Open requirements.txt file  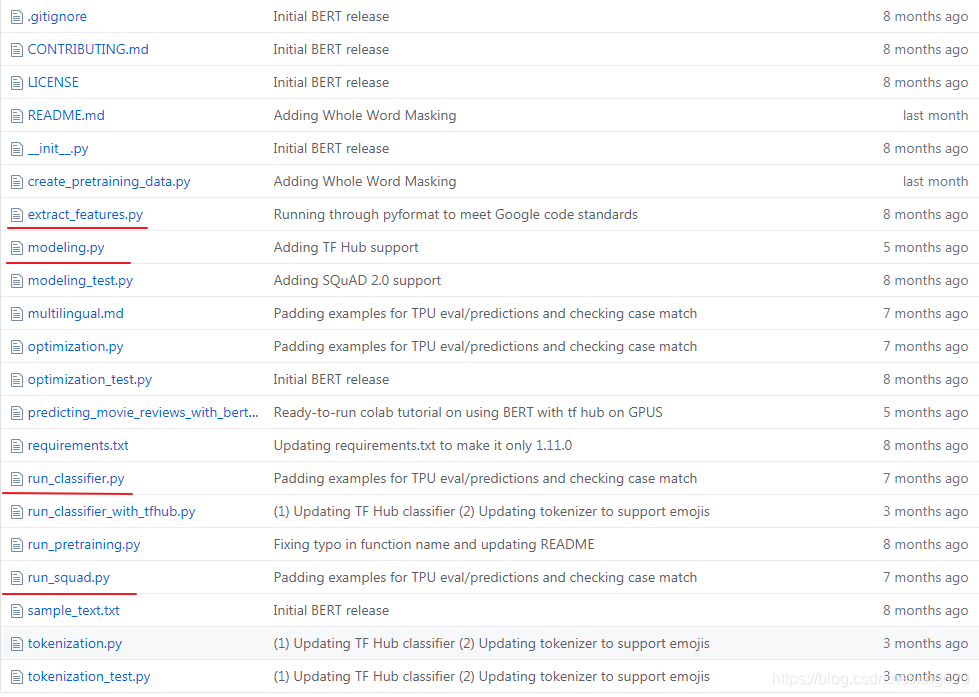click(78, 446)
